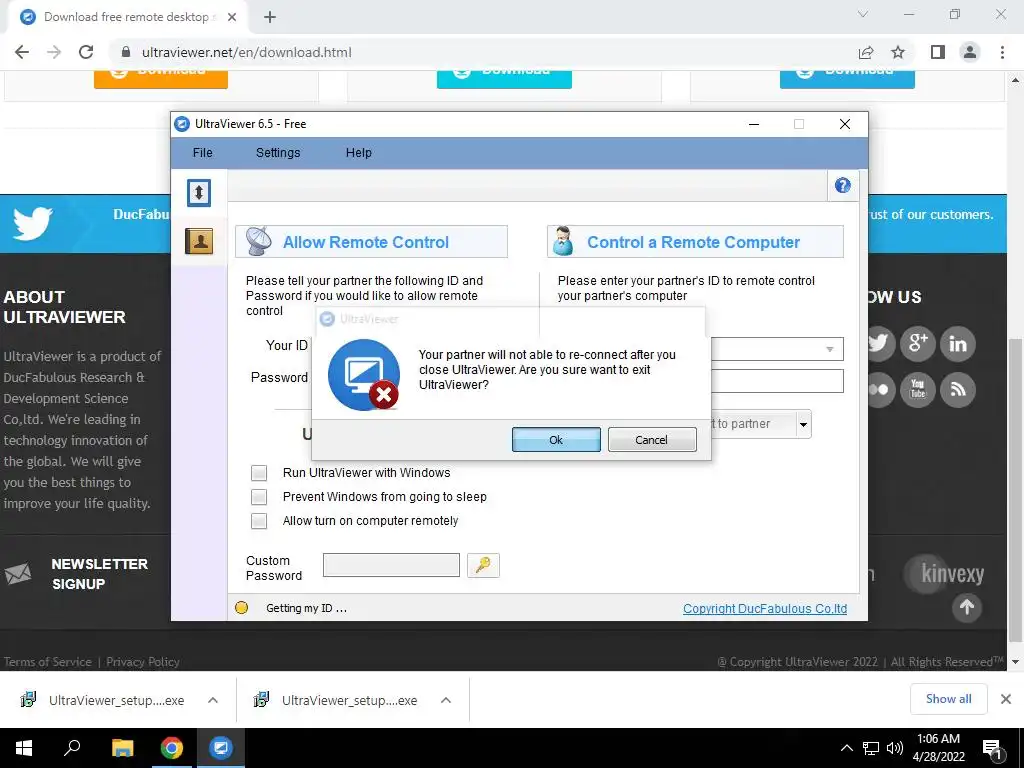
Task: Open the Privacy Policy link
Action: point(143,662)
